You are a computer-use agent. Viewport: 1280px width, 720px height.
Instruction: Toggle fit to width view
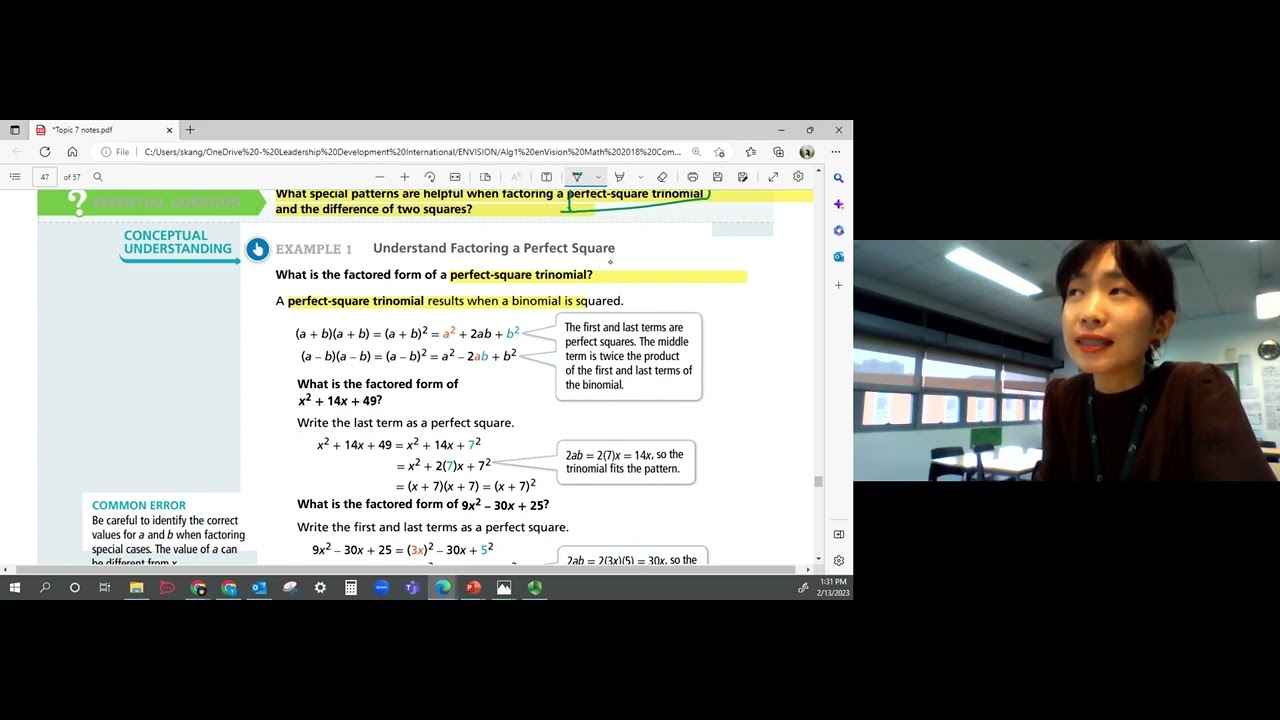point(455,177)
